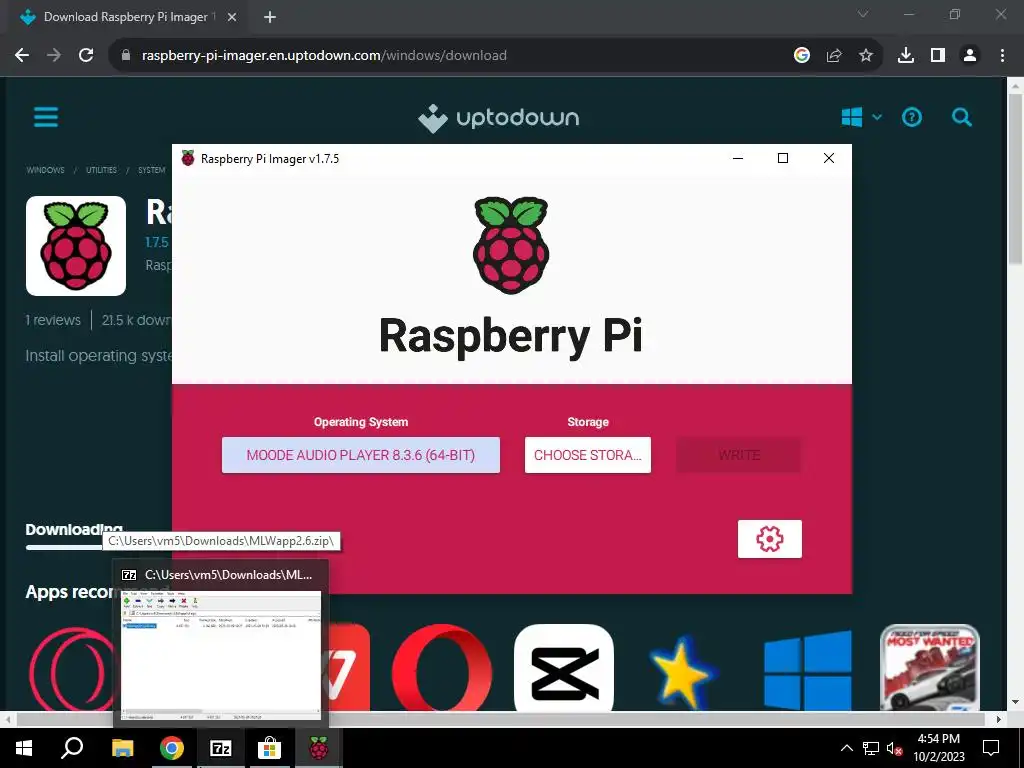1024x768 pixels.
Task: Click the Chrome address bar URL
Action: (324, 56)
